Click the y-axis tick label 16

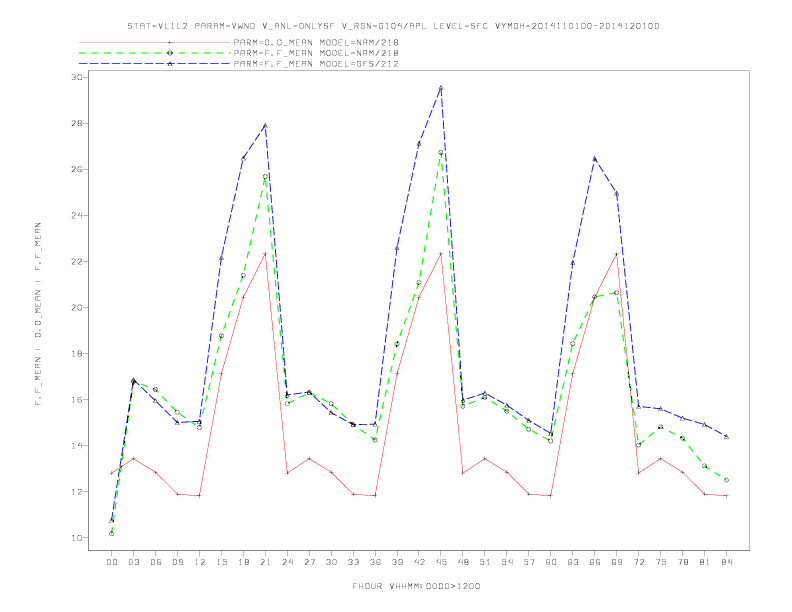click(x=77, y=399)
